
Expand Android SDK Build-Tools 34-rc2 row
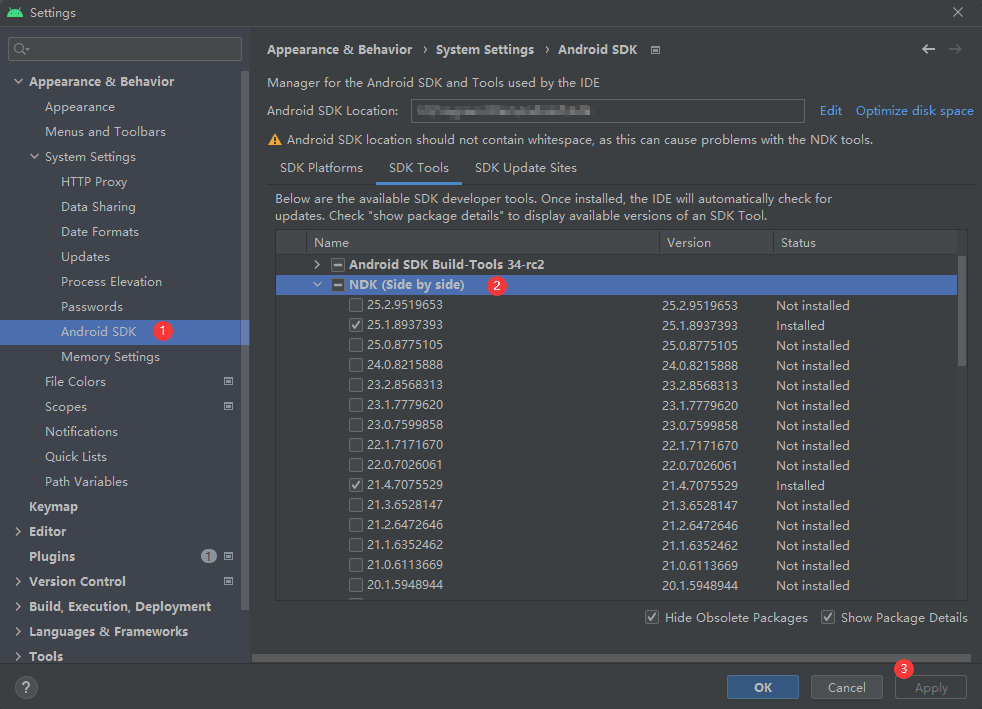point(317,265)
